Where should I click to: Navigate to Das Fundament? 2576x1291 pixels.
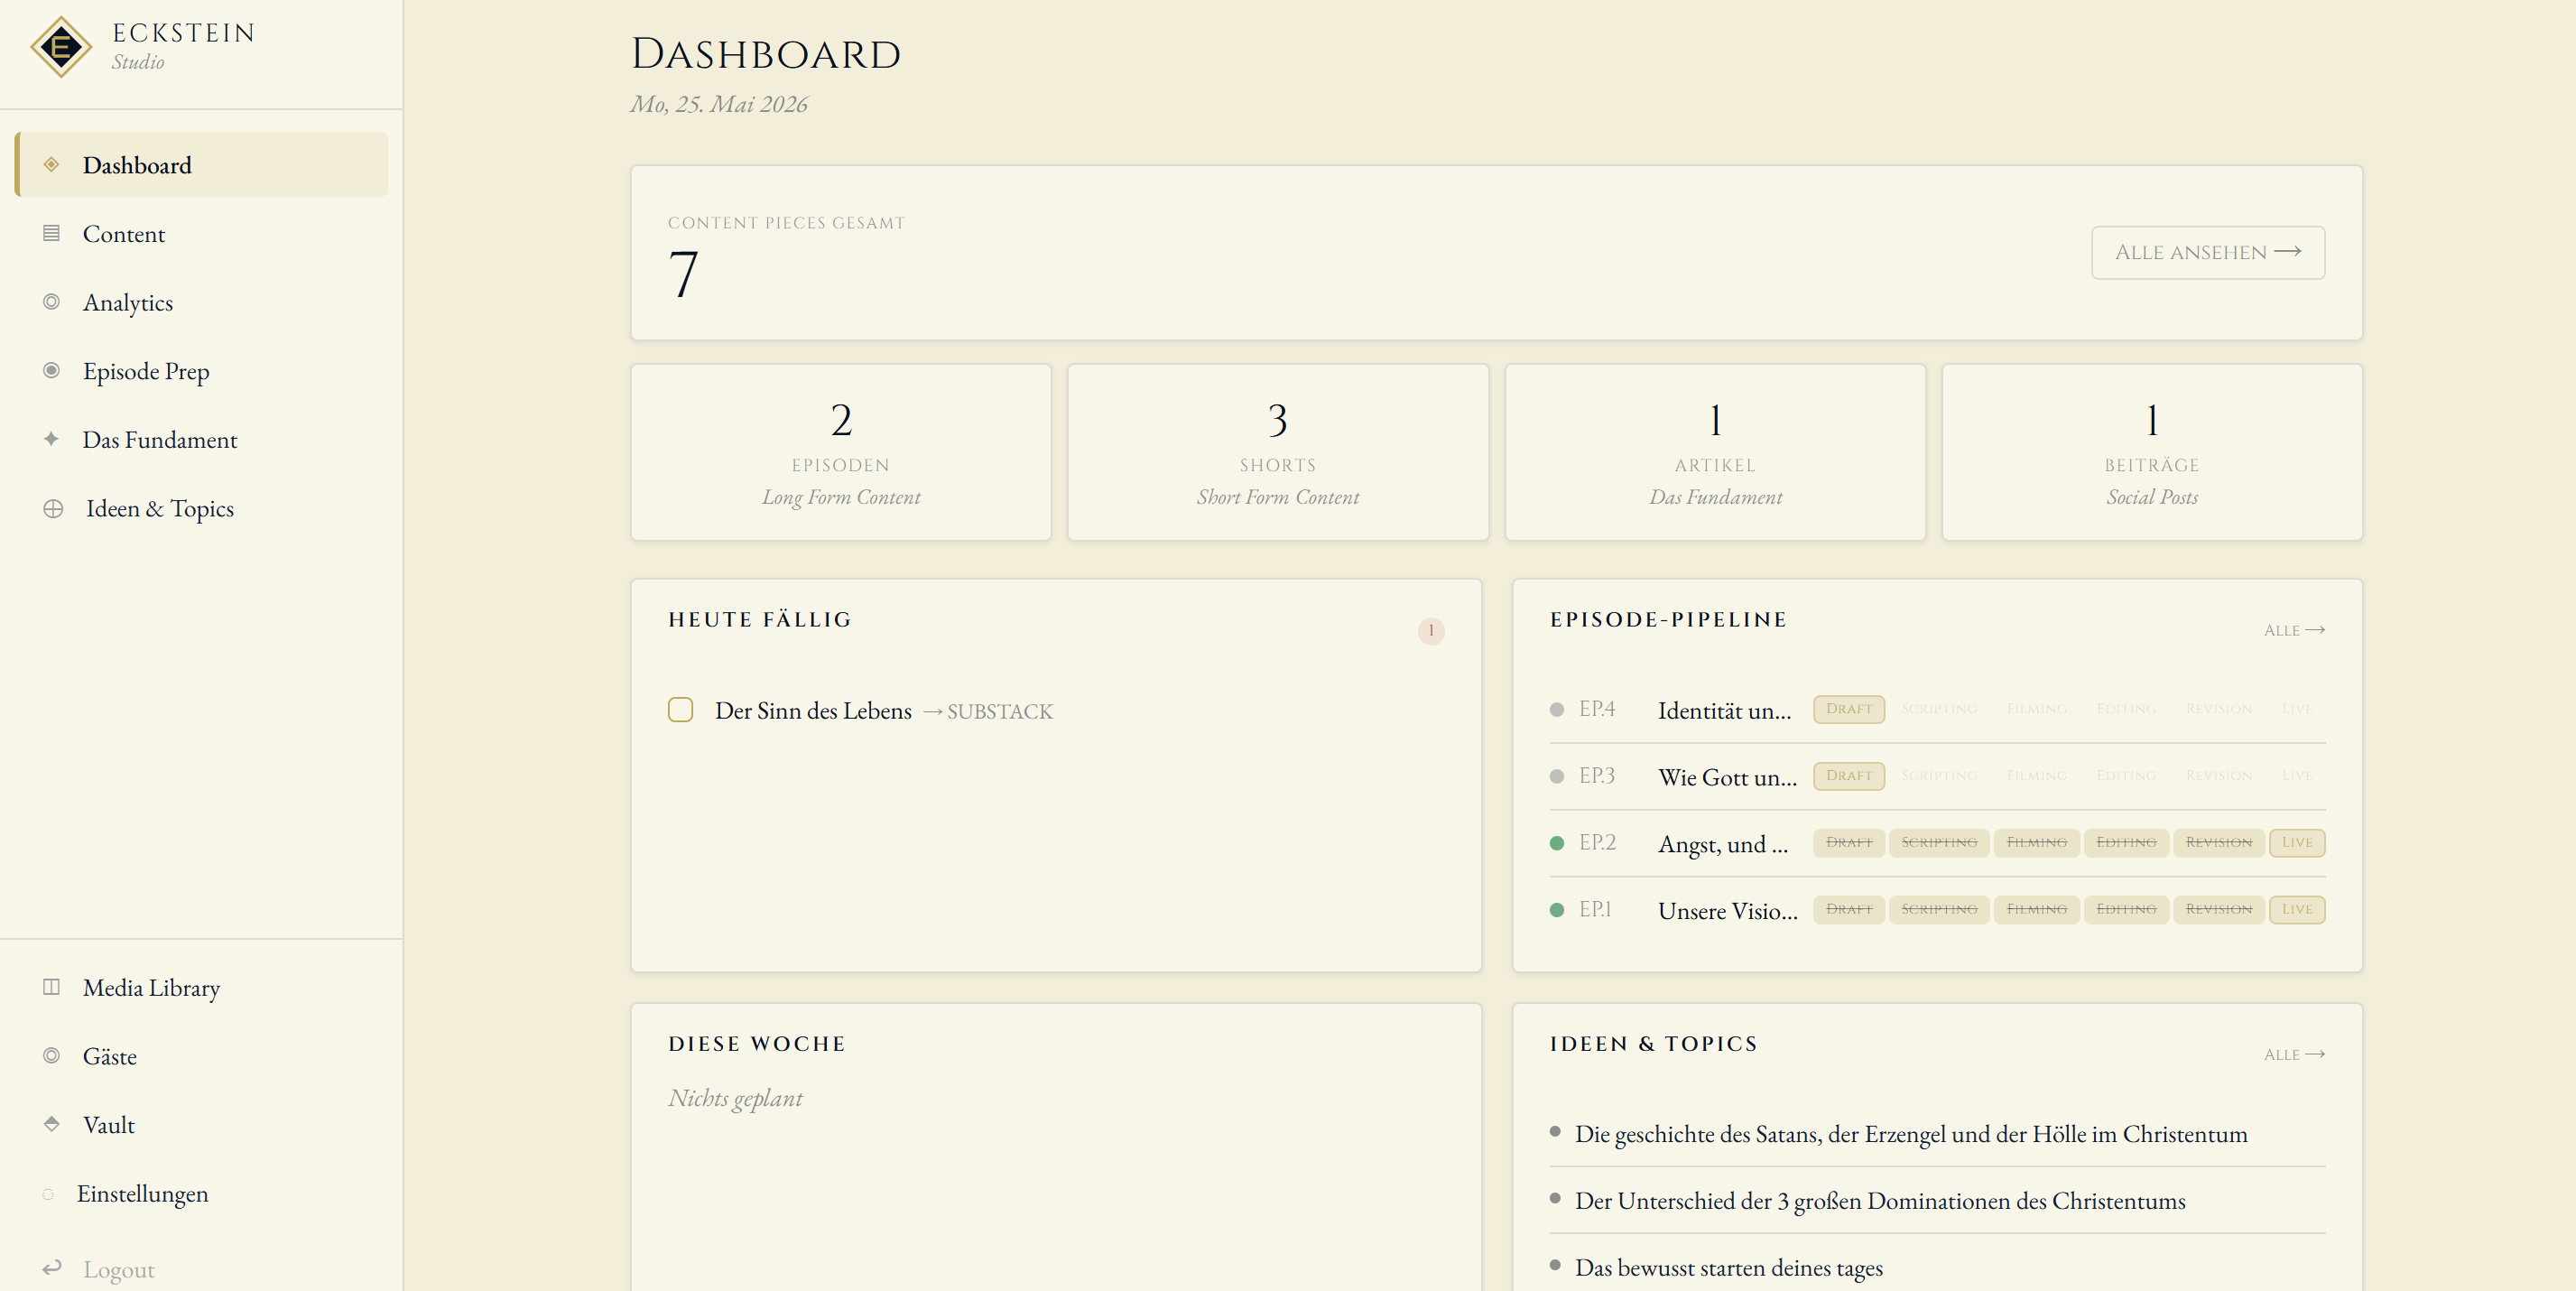(202, 439)
